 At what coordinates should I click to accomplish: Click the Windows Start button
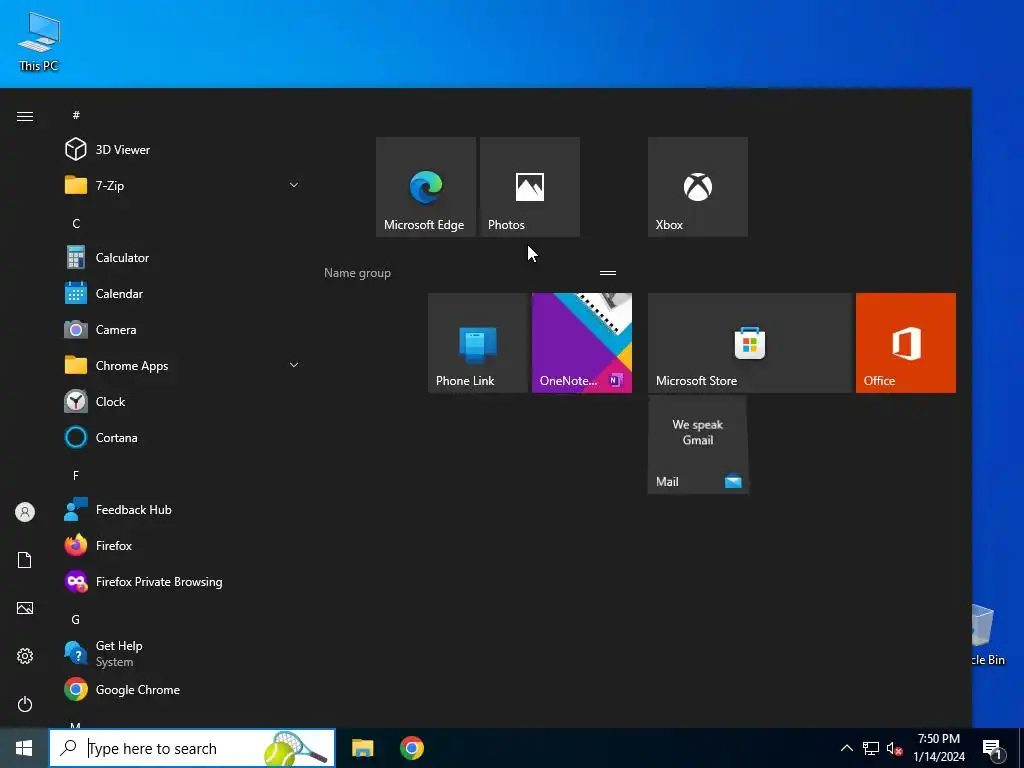[x=24, y=748]
